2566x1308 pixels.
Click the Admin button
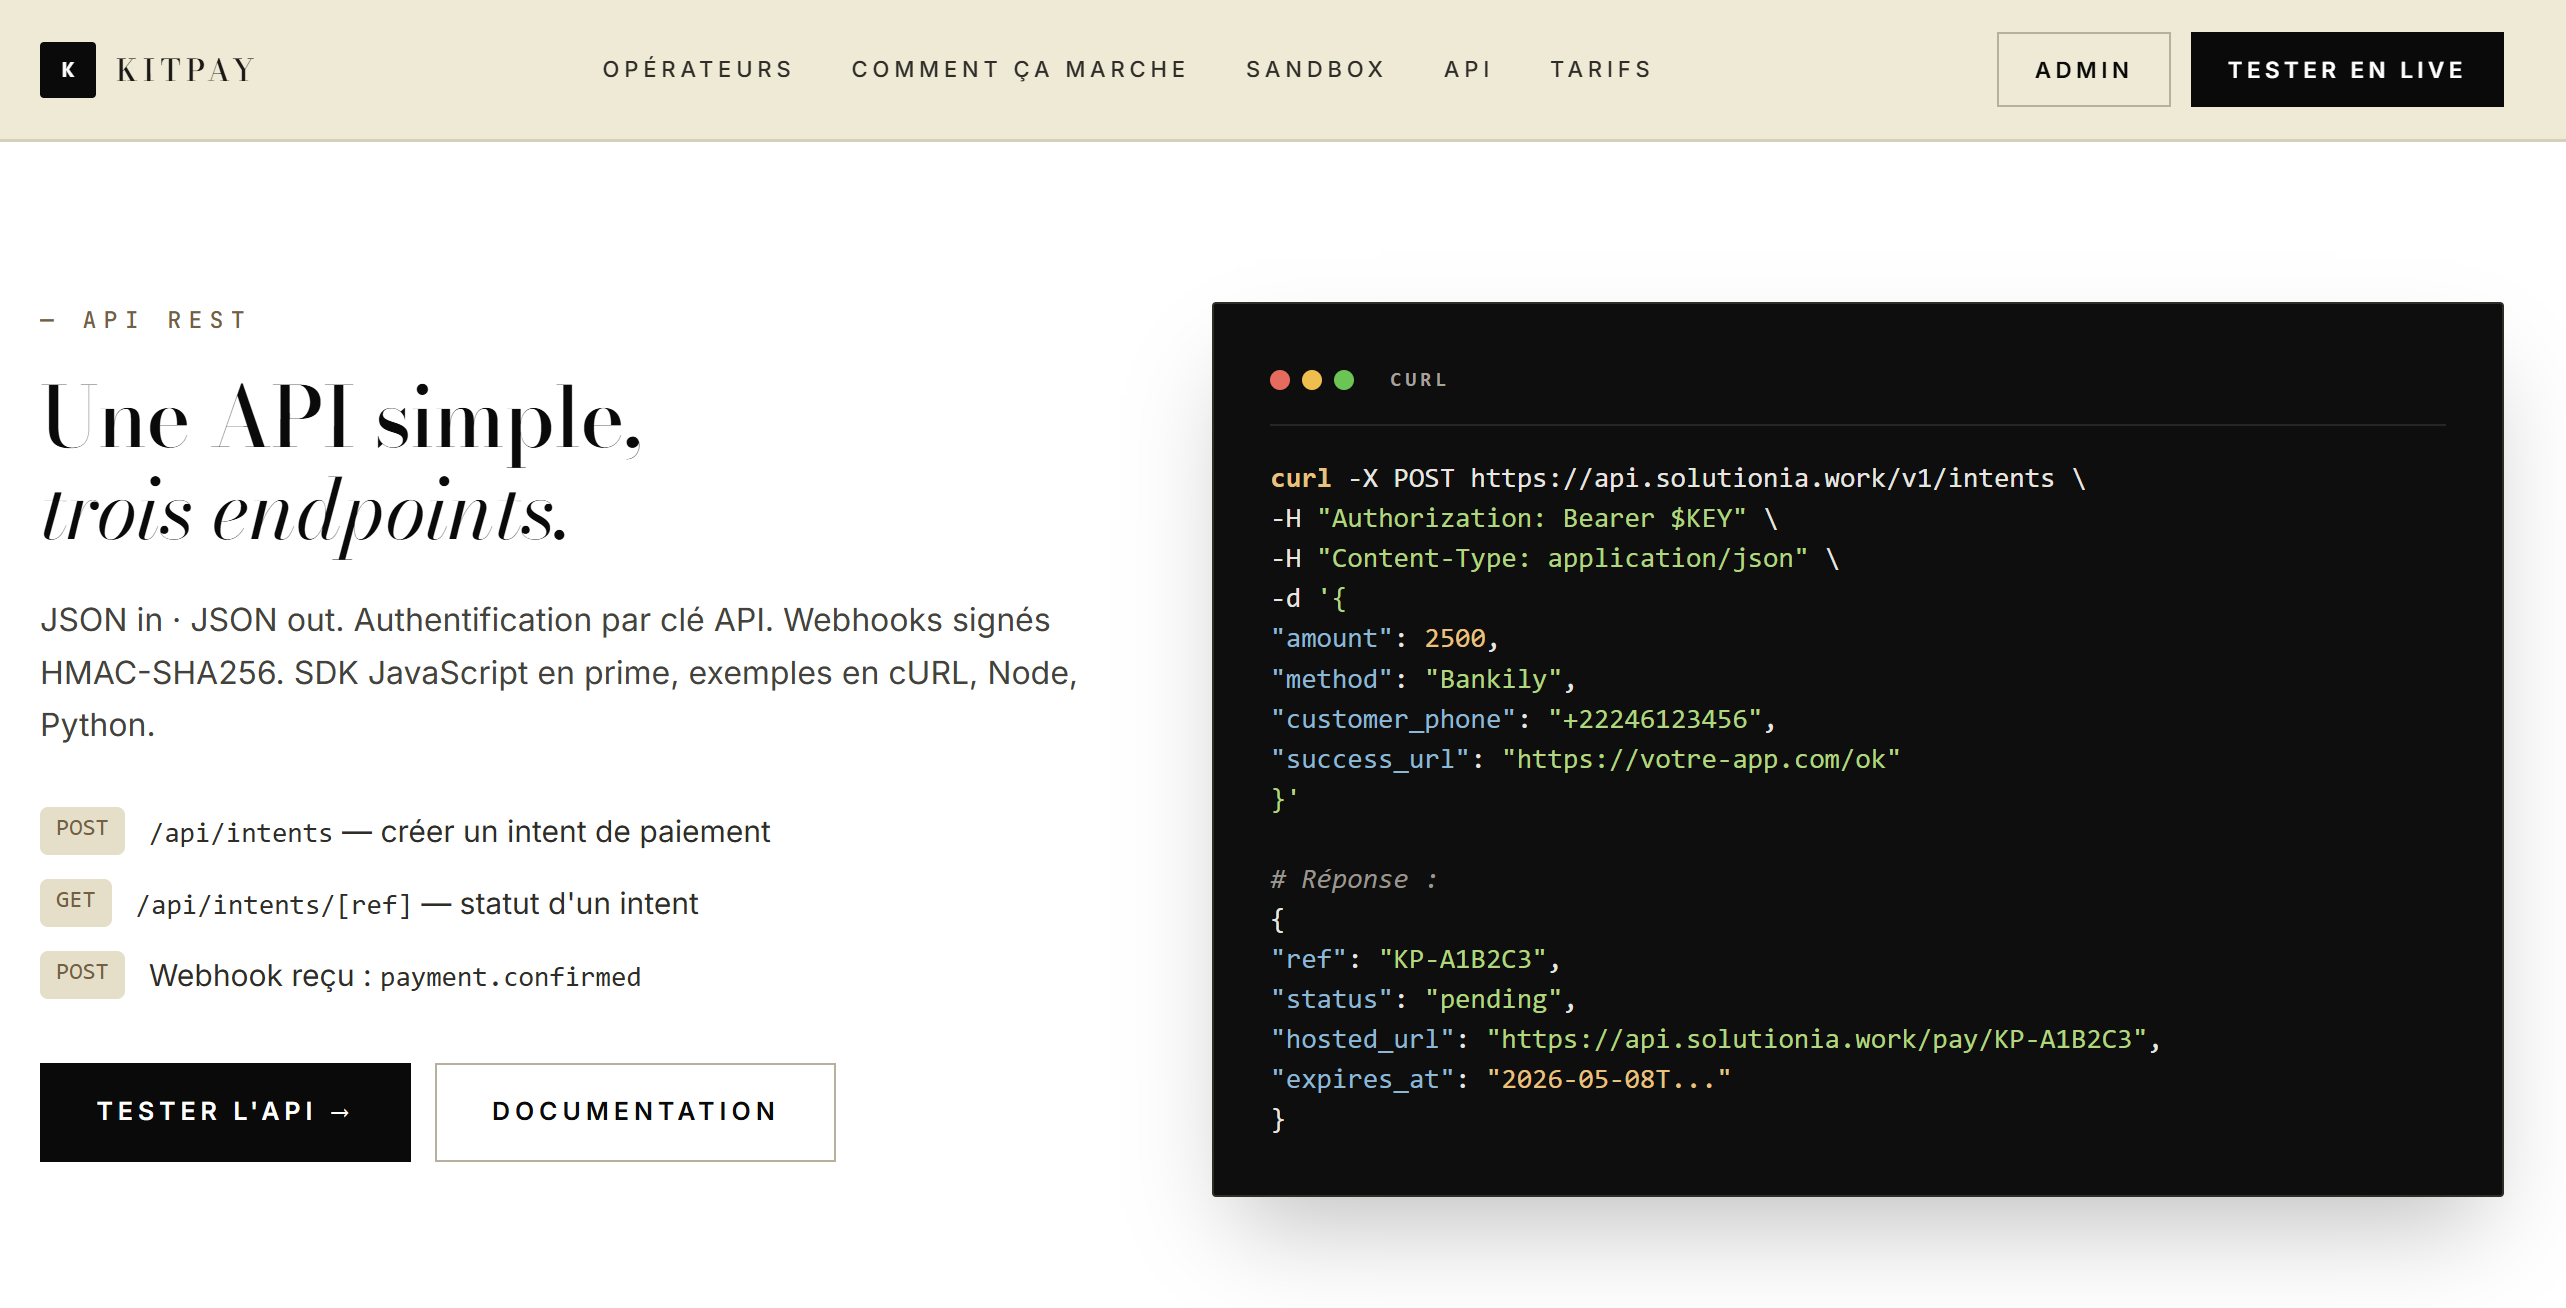(x=2083, y=70)
